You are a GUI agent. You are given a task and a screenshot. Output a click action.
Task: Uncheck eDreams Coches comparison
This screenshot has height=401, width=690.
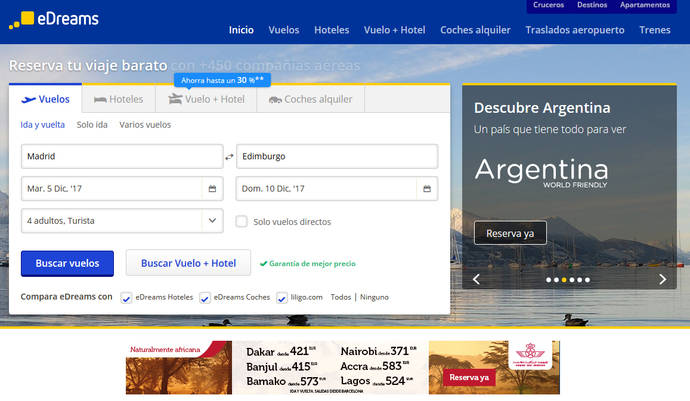click(205, 298)
